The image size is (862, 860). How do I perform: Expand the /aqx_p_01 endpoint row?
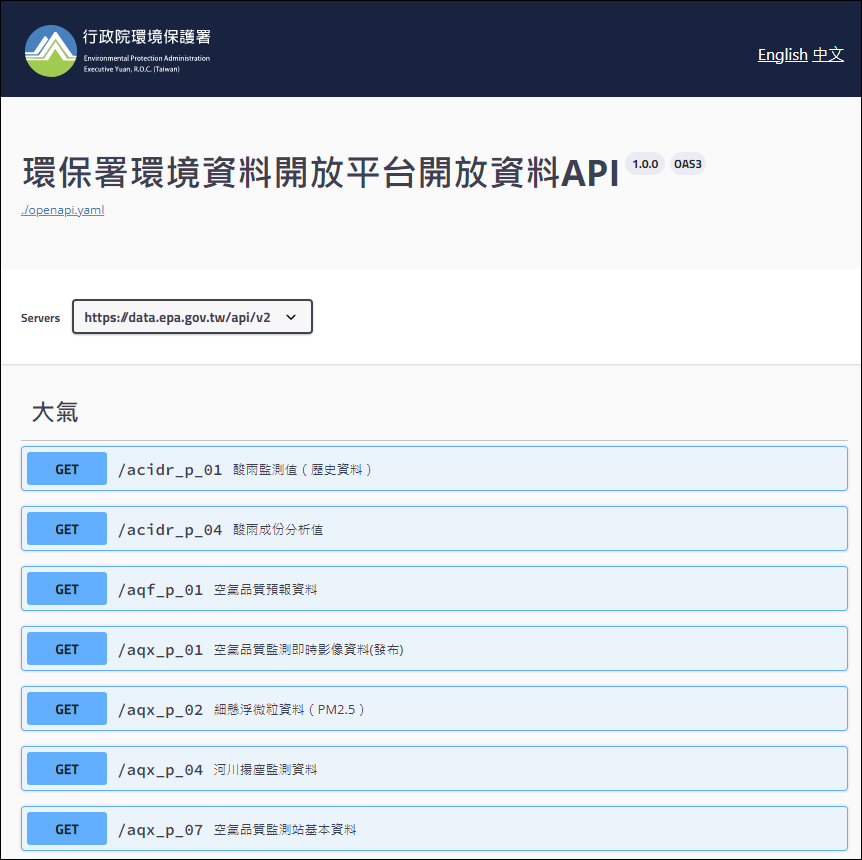pos(434,649)
